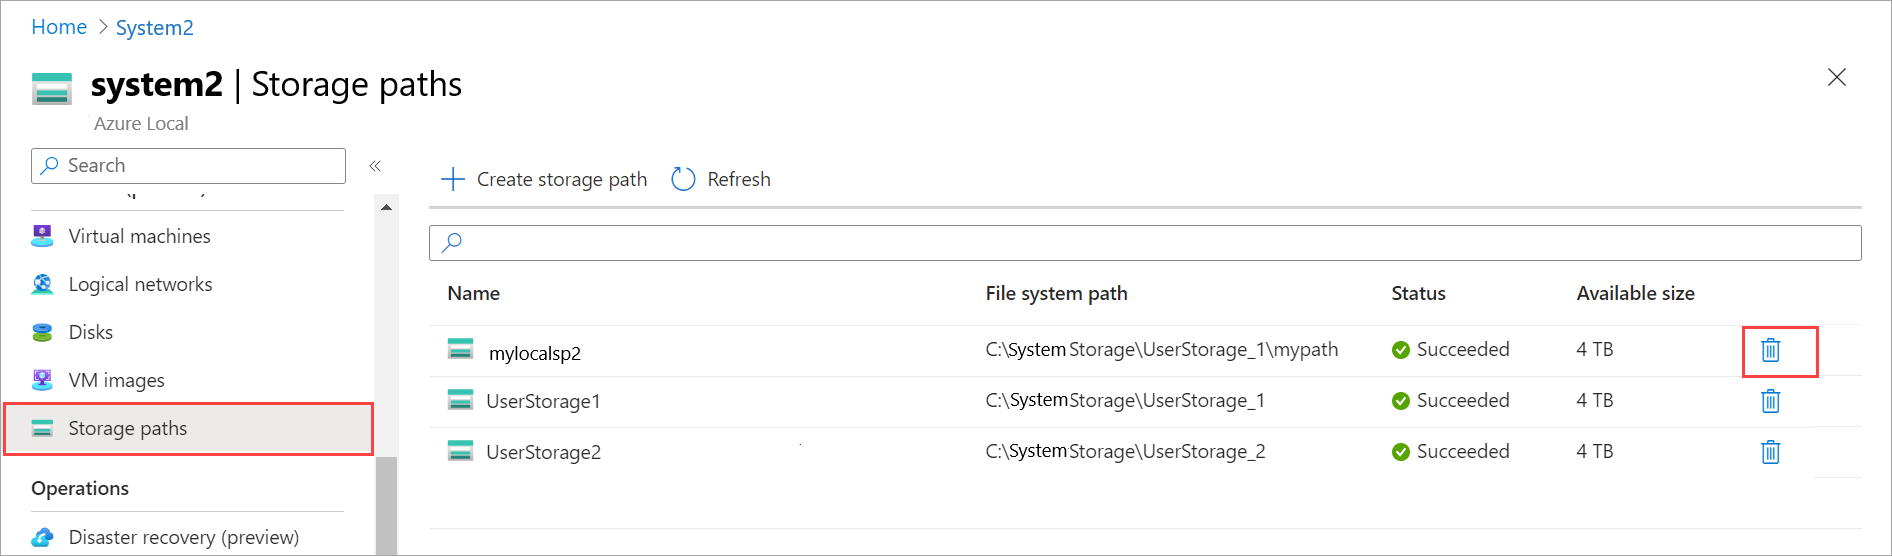The width and height of the screenshot is (1892, 556).
Task: Click the Disaster recovery cloud icon
Action: coord(42,537)
